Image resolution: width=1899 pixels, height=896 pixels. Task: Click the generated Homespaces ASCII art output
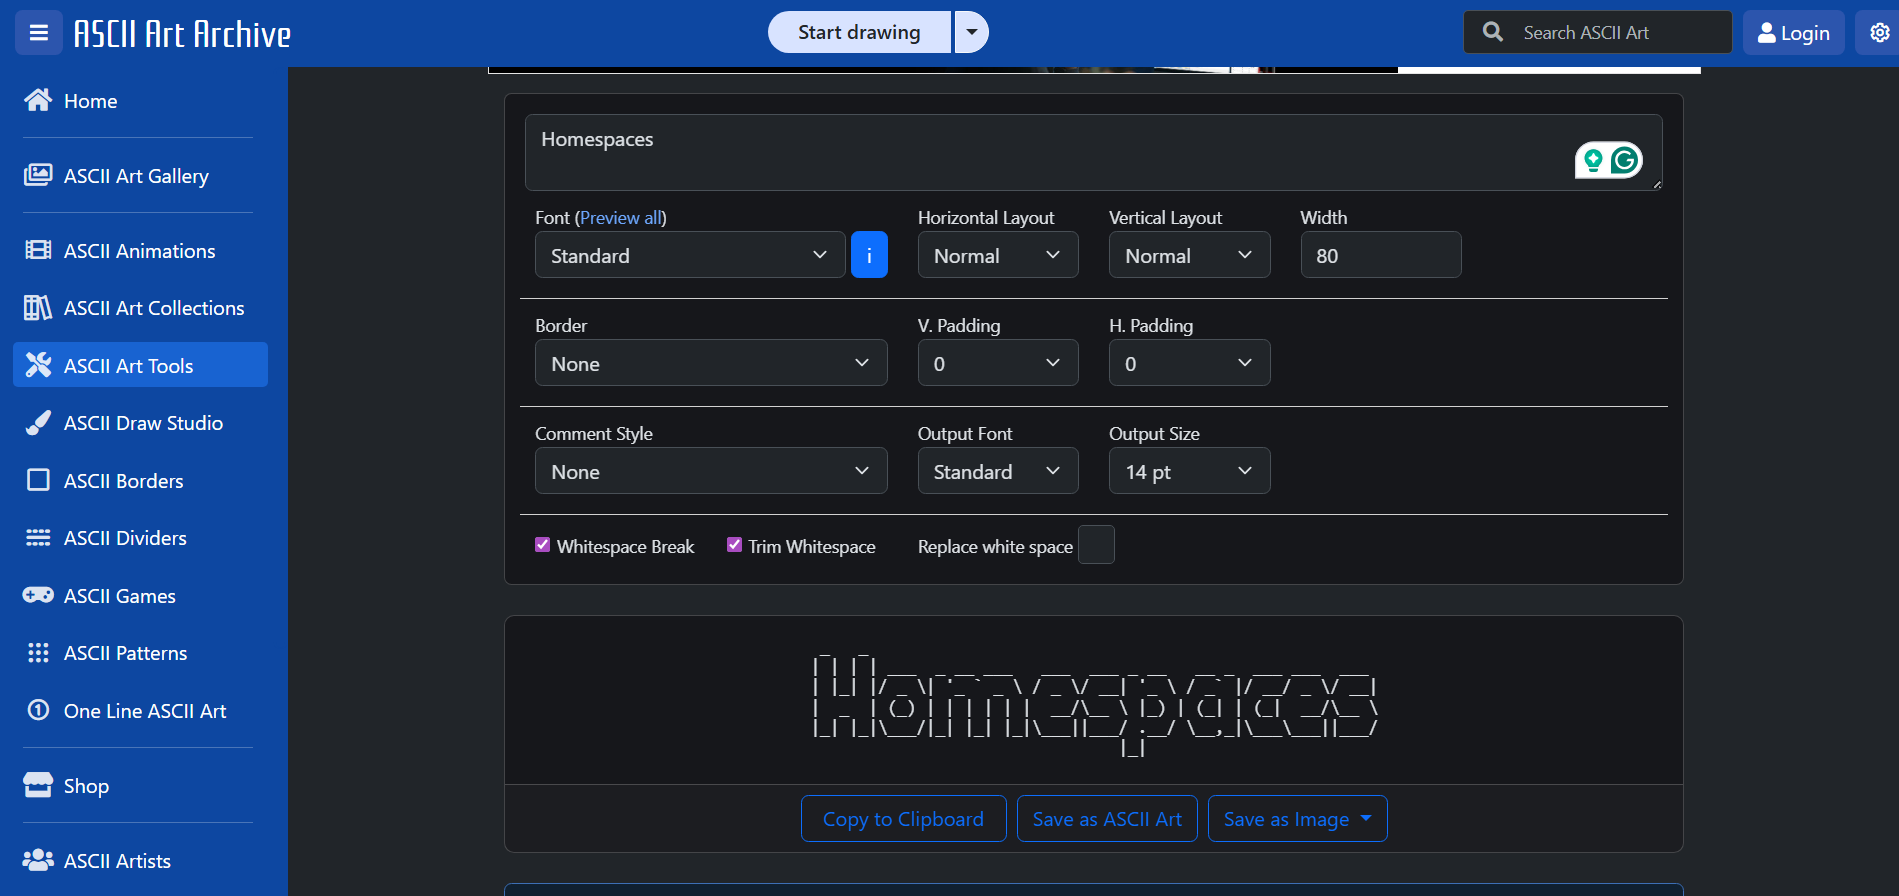(x=1096, y=703)
